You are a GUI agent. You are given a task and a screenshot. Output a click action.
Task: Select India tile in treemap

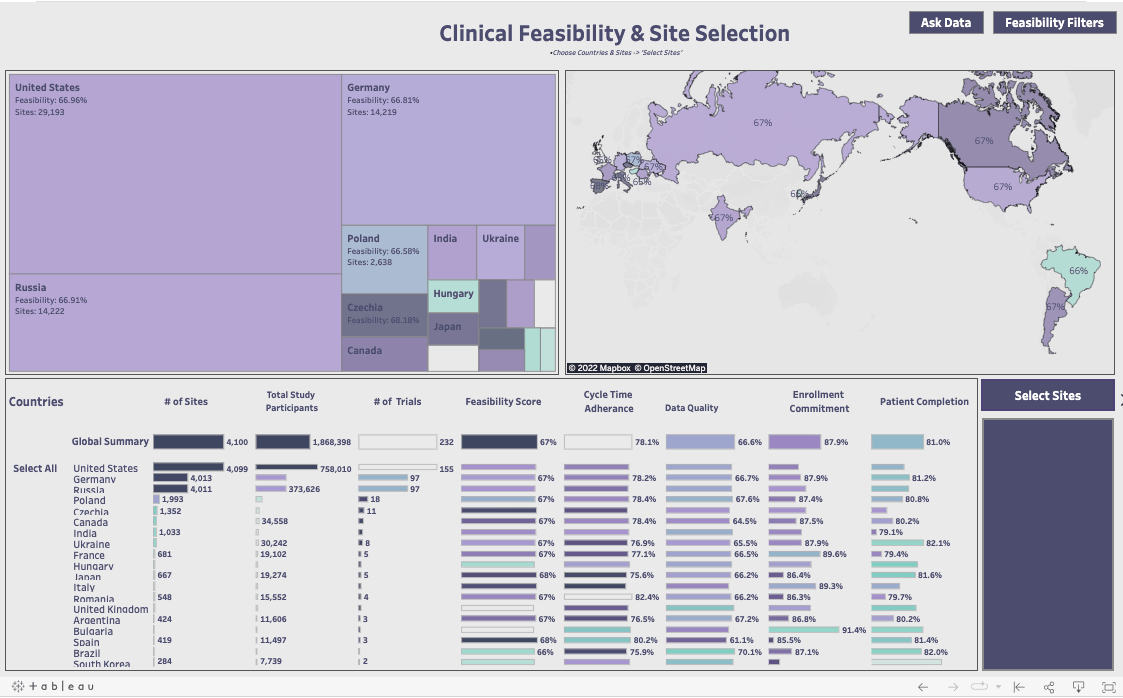click(452, 252)
